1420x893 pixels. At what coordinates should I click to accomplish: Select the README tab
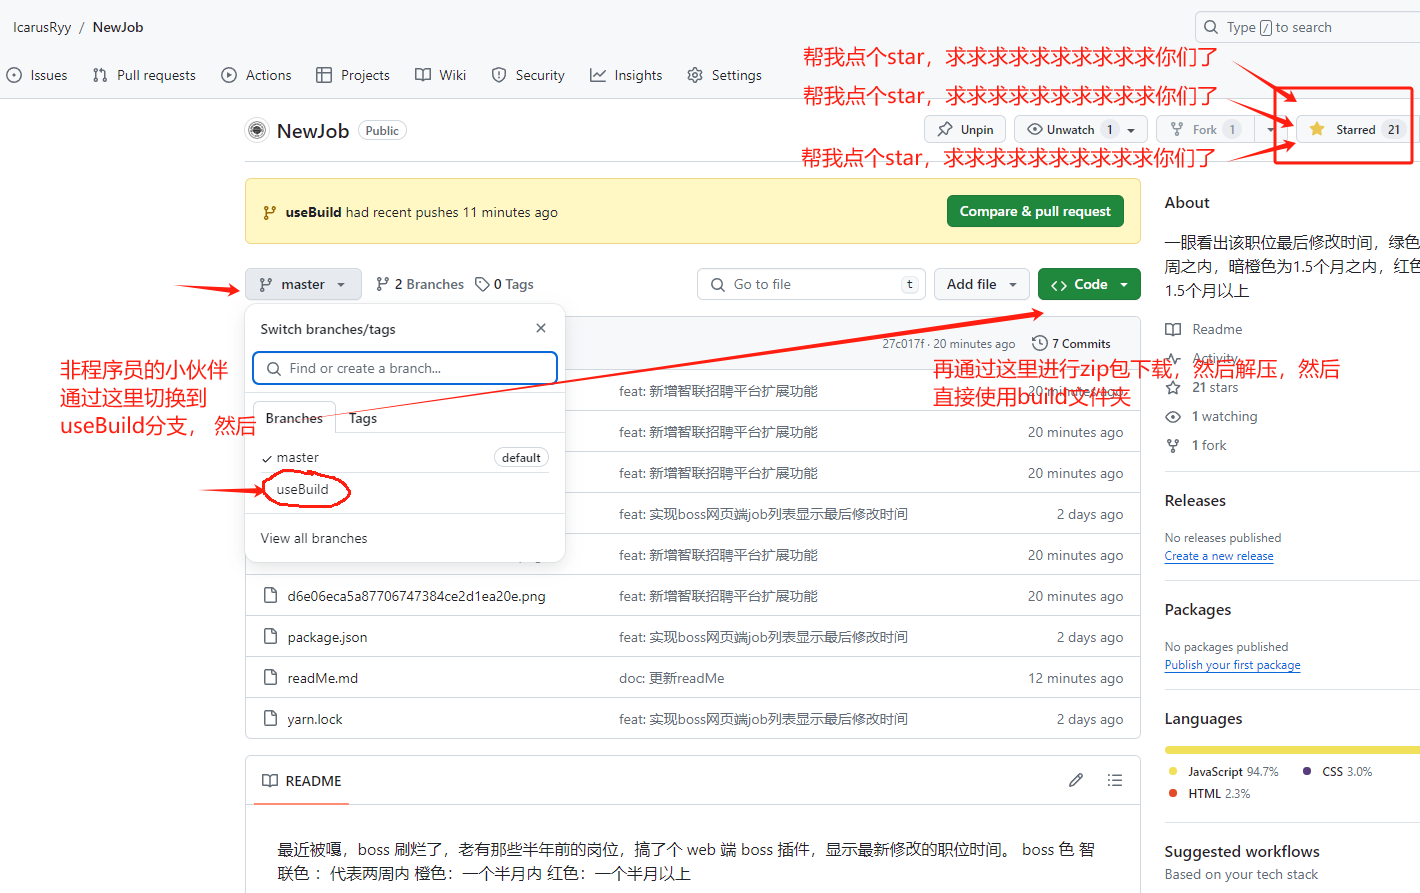coord(301,781)
